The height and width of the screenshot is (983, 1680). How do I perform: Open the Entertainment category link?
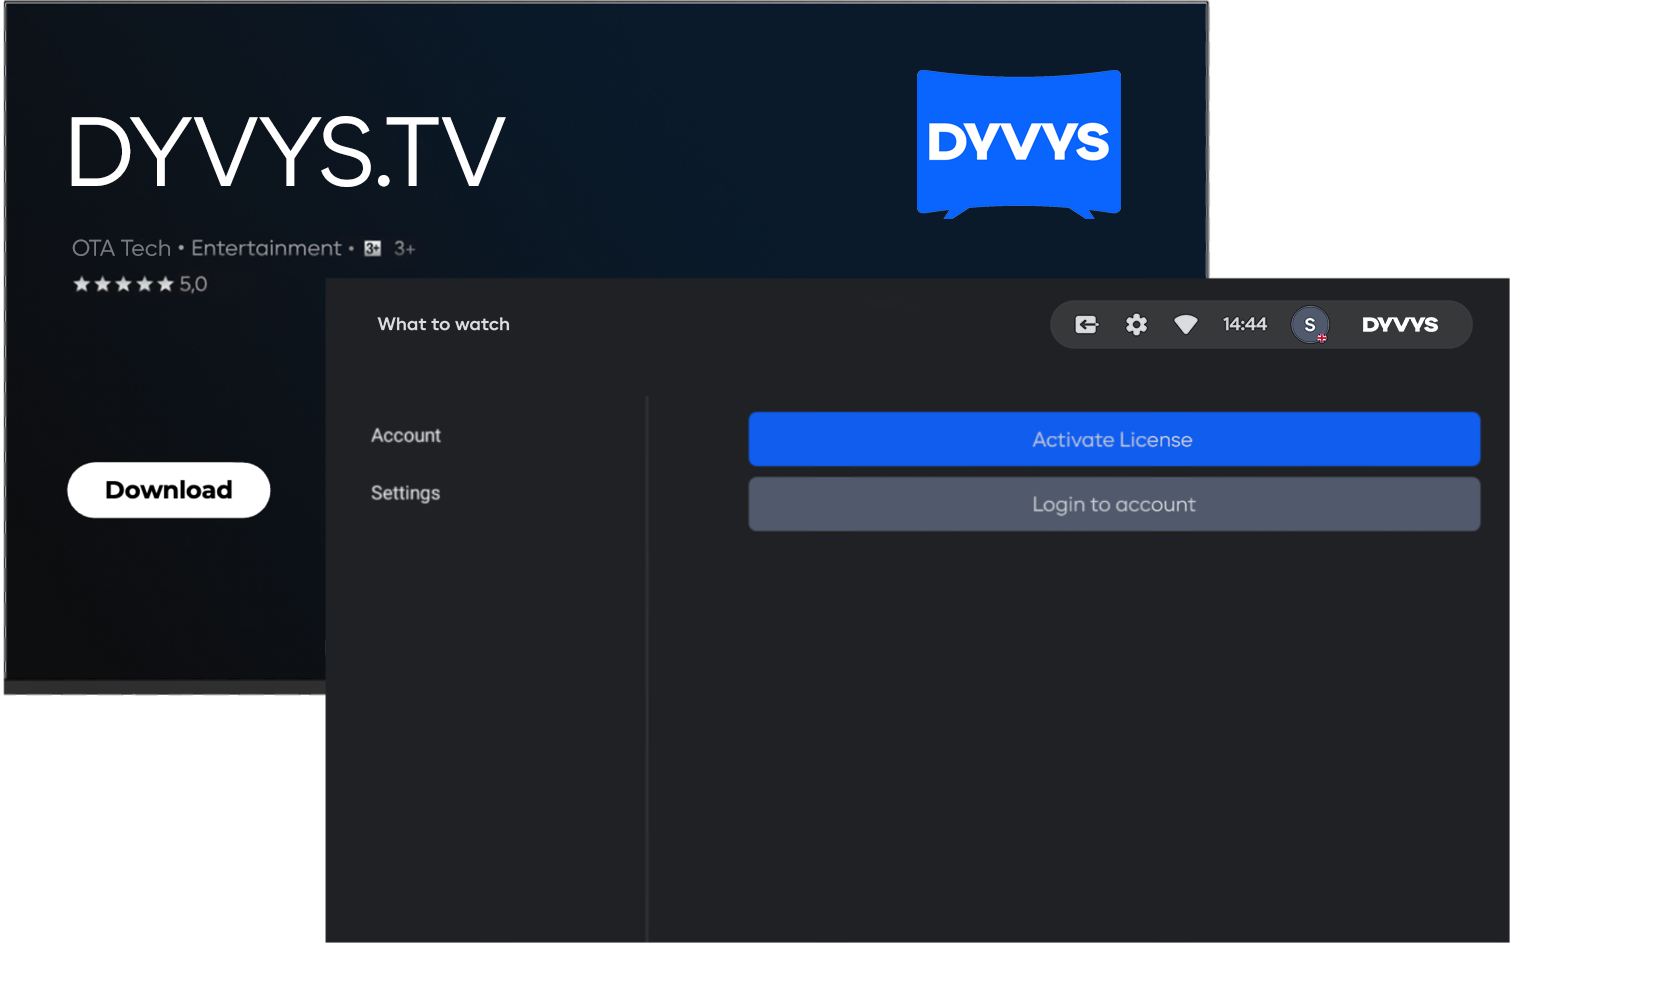tap(266, 248)
